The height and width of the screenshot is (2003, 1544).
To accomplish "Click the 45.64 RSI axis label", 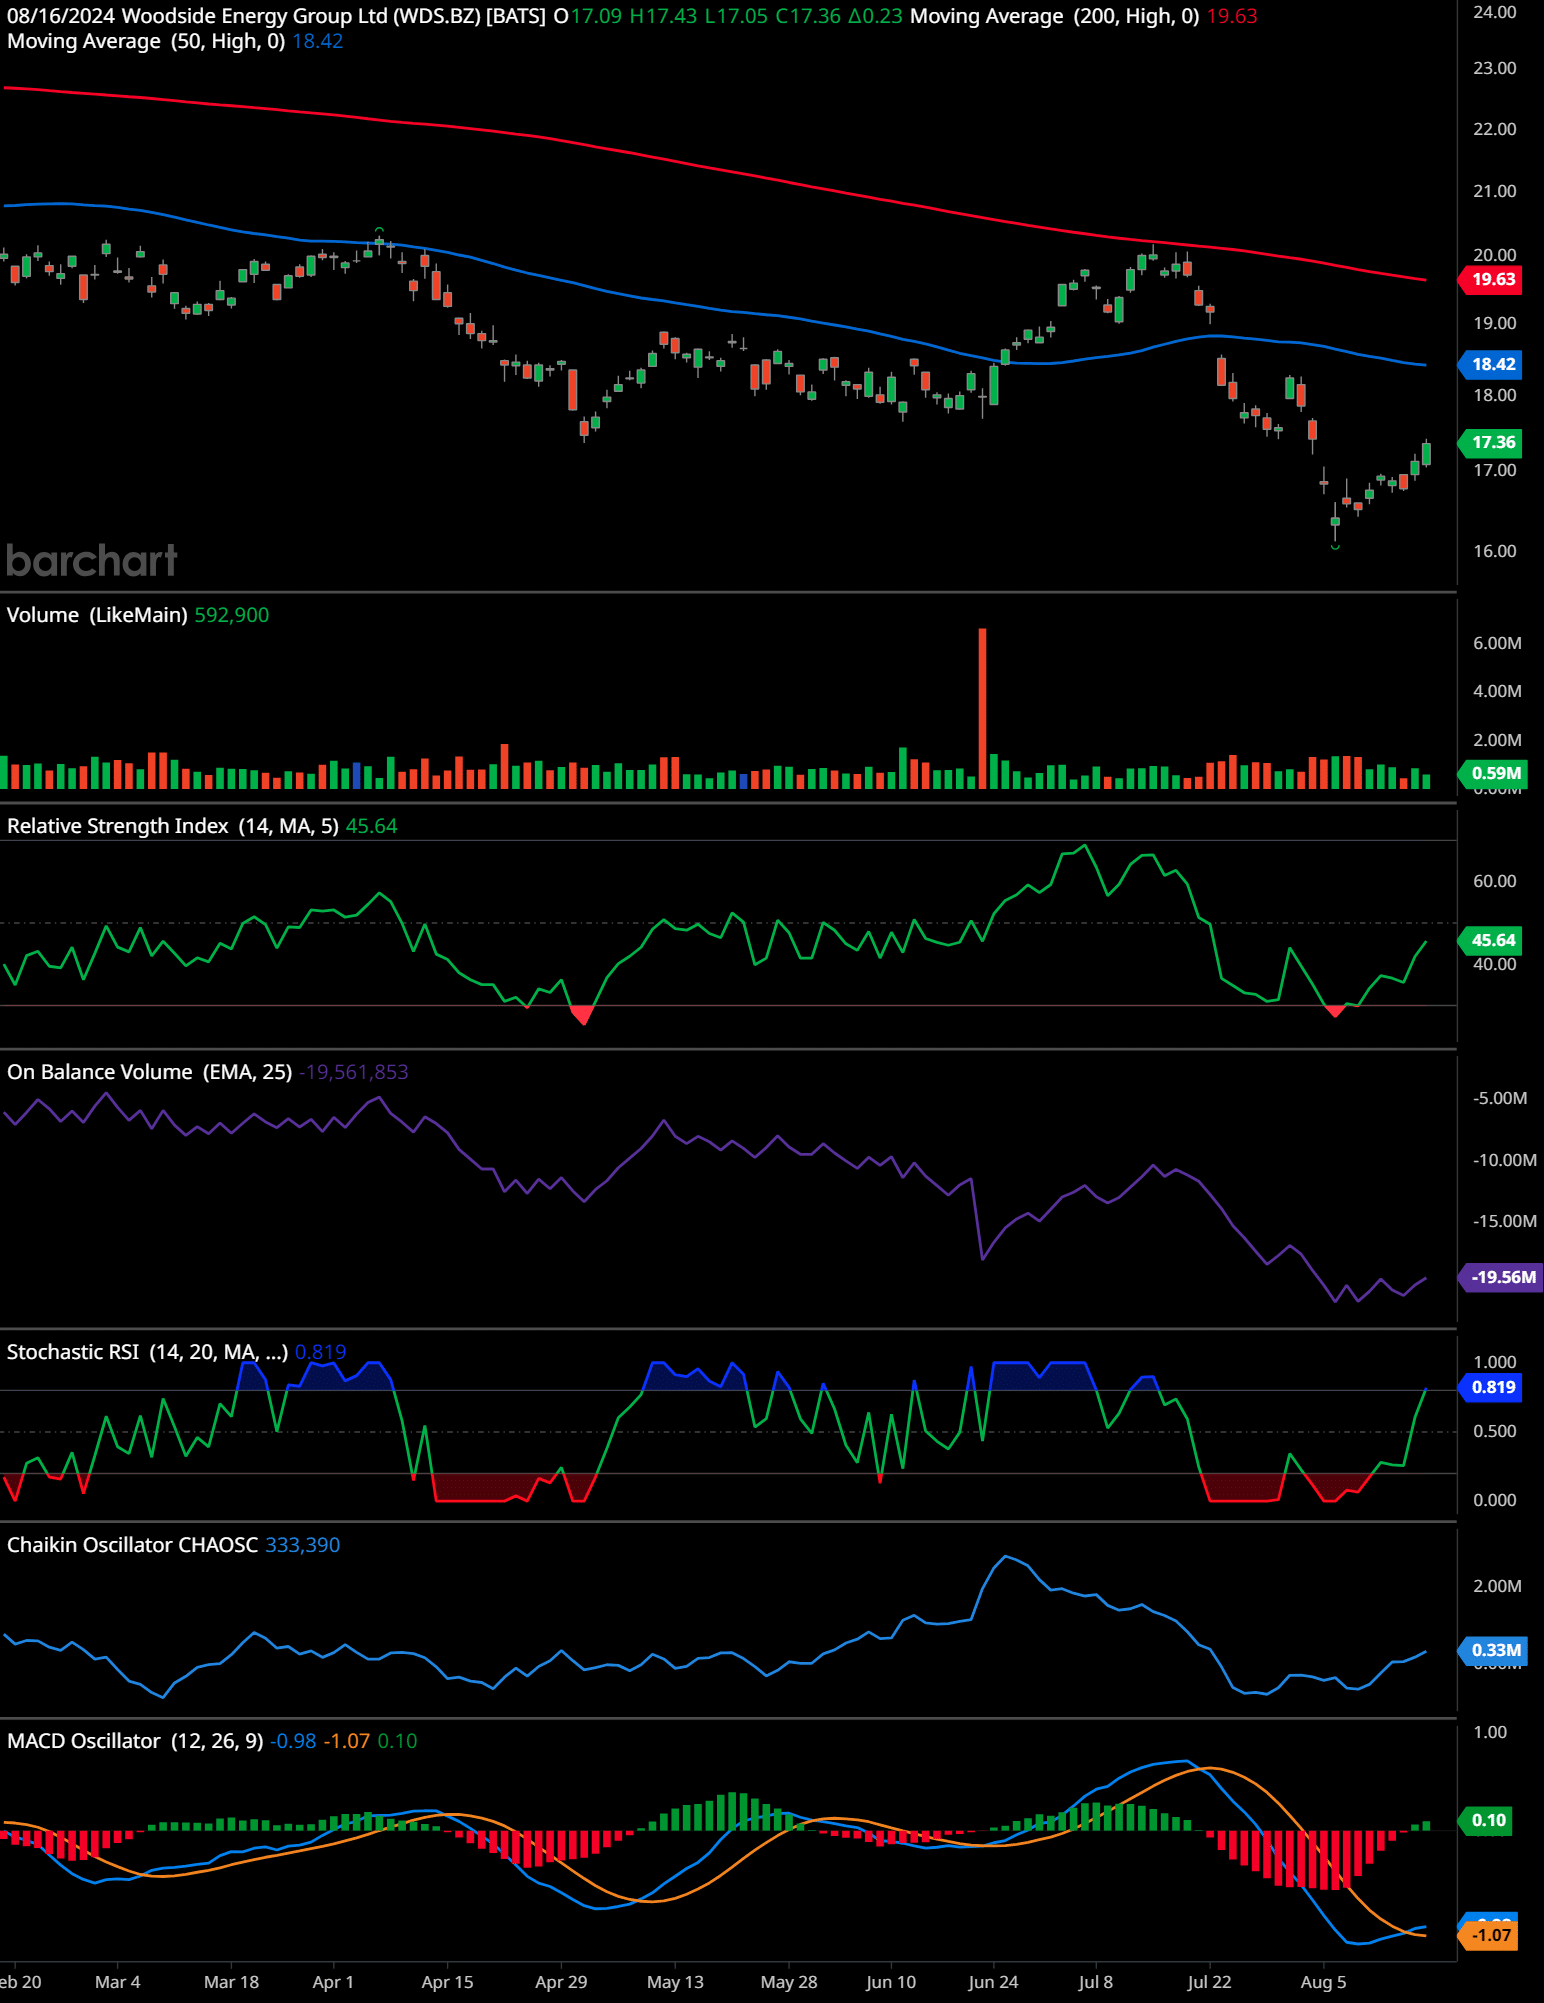I will pos(1491,940).
